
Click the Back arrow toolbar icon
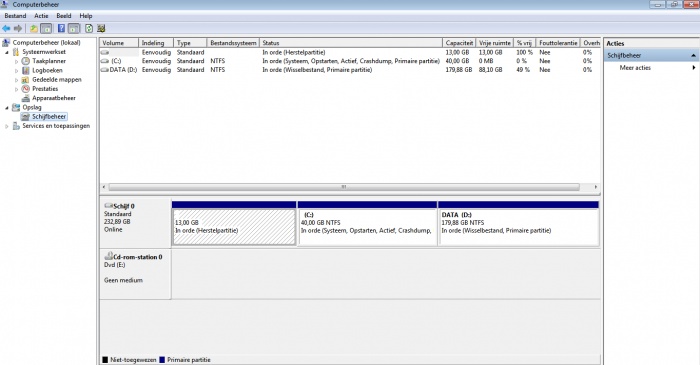tap(6, 29)
